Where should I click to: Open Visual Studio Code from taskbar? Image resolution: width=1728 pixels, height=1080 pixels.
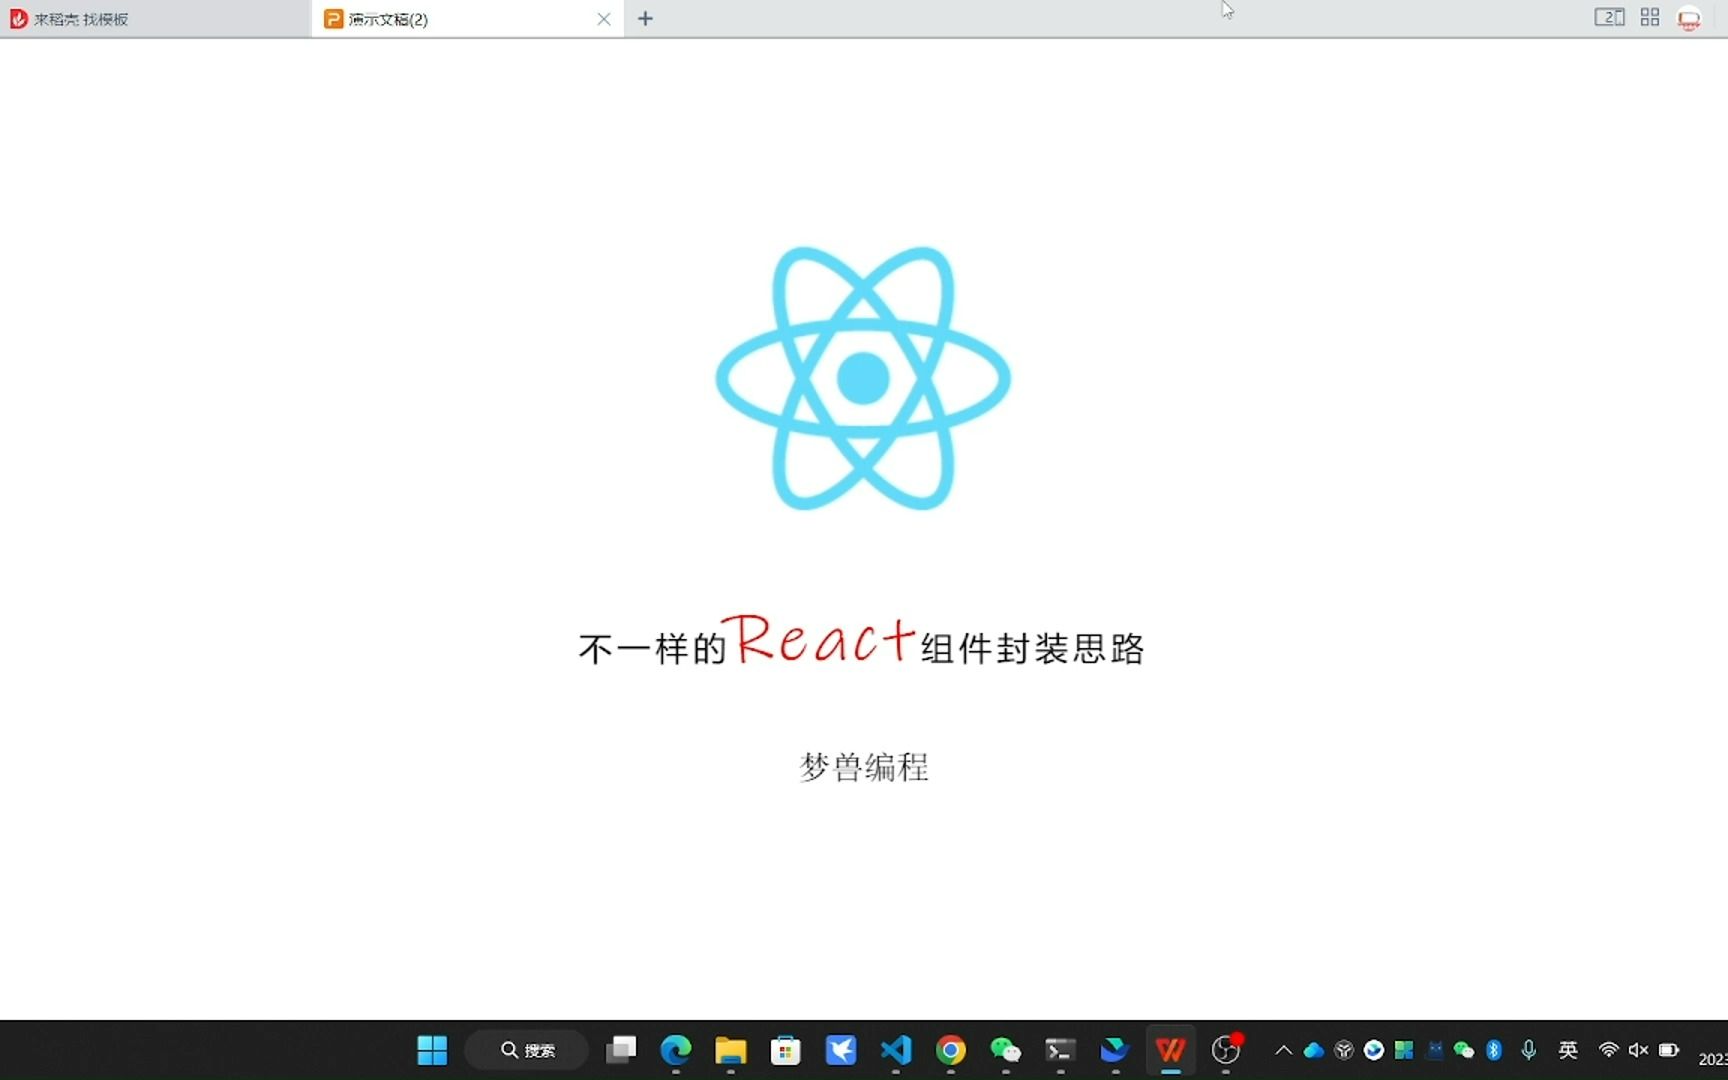pos(896,1050)
